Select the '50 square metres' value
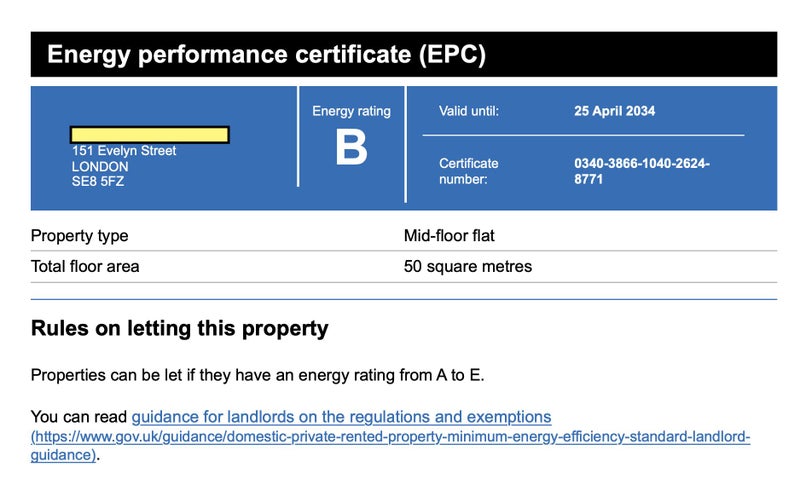Screen dimensions: 800x485 (x=468, y=266)
